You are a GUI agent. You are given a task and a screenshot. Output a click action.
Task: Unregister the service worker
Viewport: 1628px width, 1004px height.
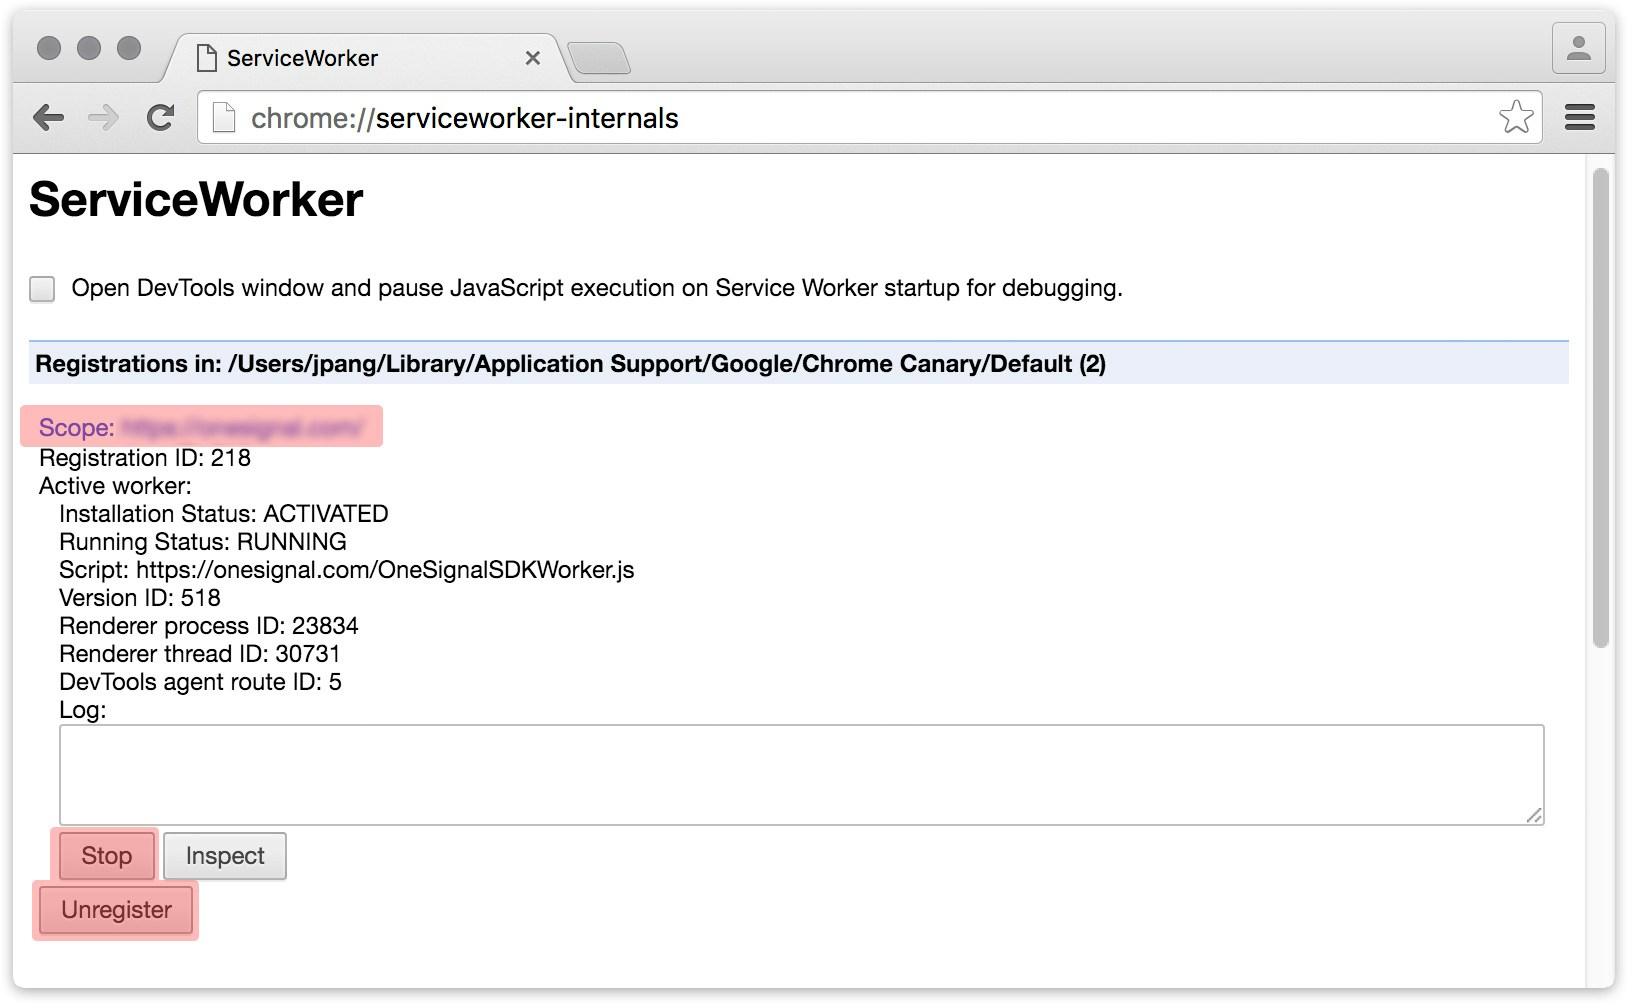pyautogui.click(x=116, y=910)
